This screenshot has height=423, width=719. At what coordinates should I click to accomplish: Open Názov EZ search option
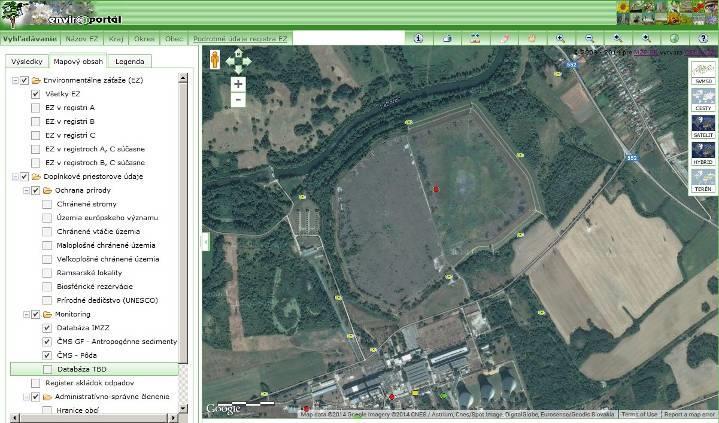pos(82,39)
